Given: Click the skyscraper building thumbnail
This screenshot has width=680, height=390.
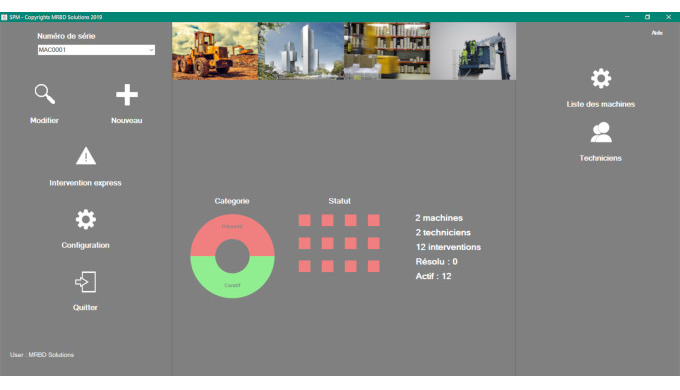Looking at the screenshot, I should tap(301, 51).
